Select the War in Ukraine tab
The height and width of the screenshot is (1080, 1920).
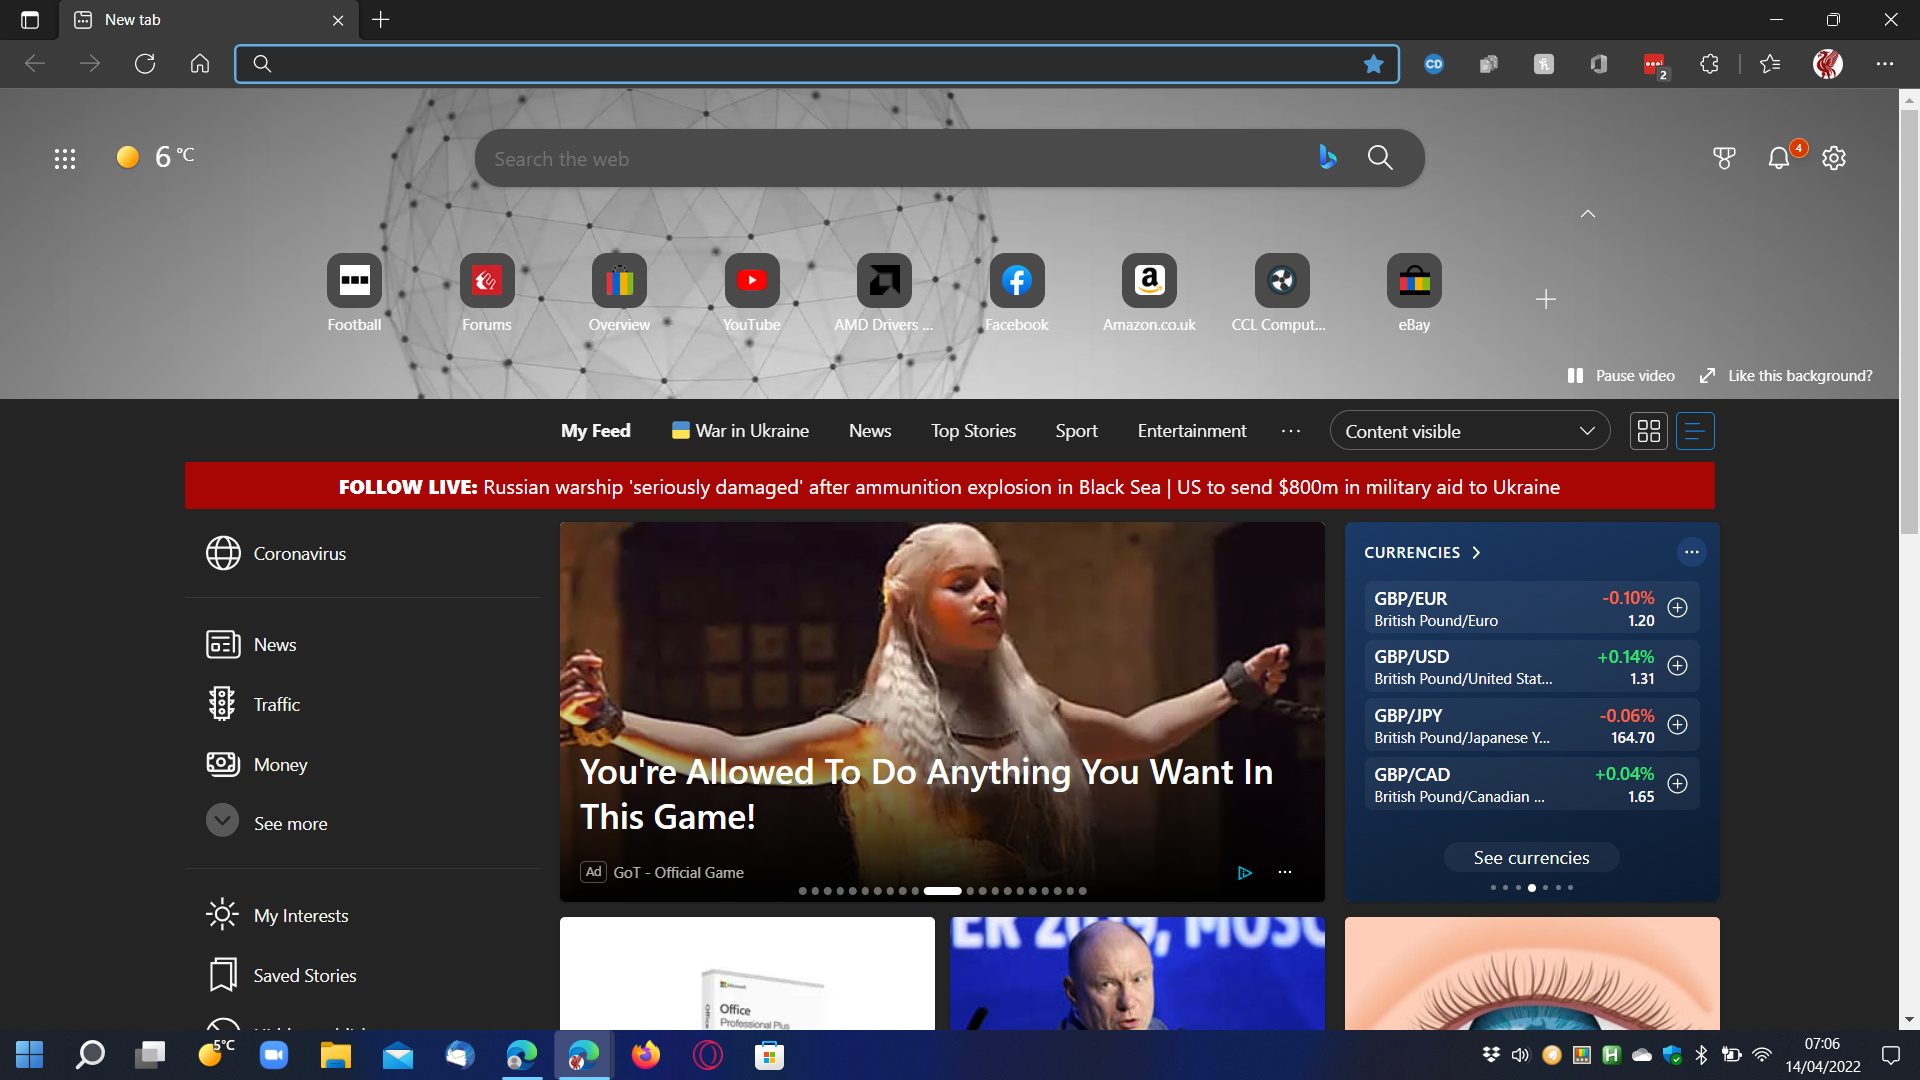(740, 431)
